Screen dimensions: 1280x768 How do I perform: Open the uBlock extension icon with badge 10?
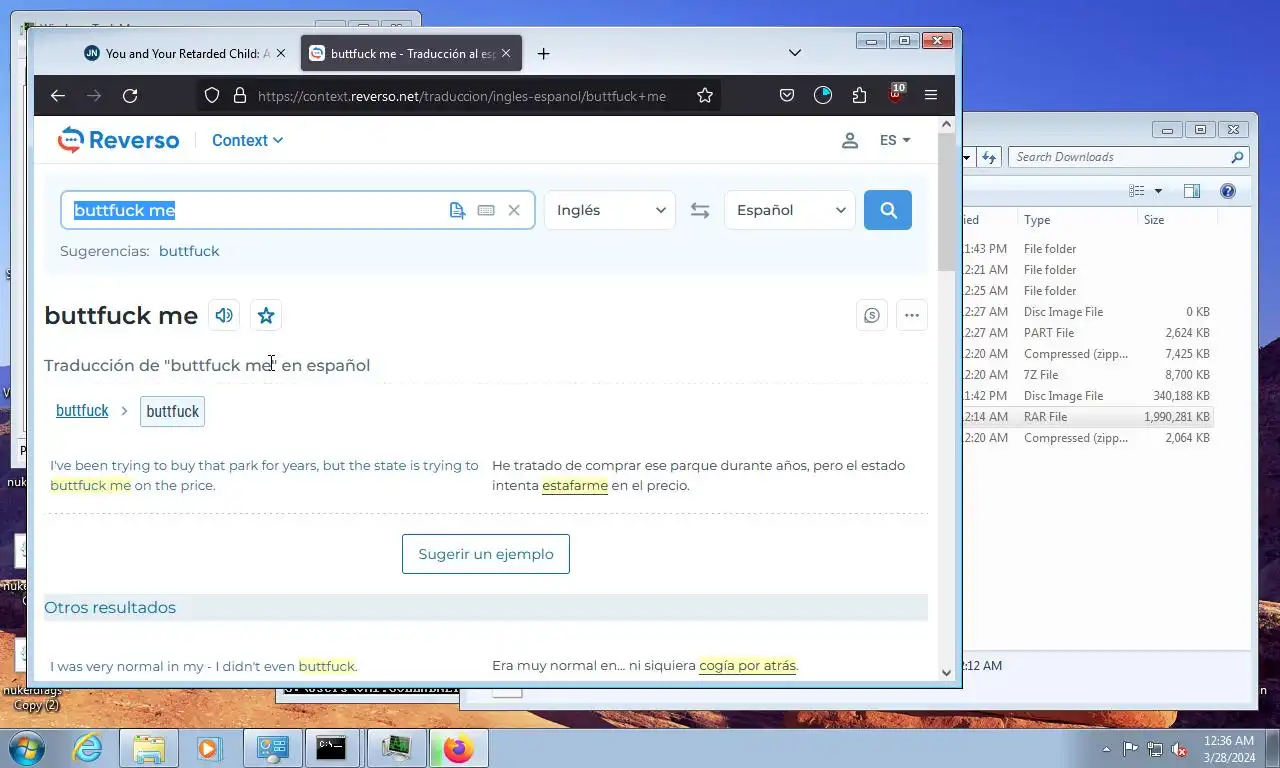coord(896,94)
